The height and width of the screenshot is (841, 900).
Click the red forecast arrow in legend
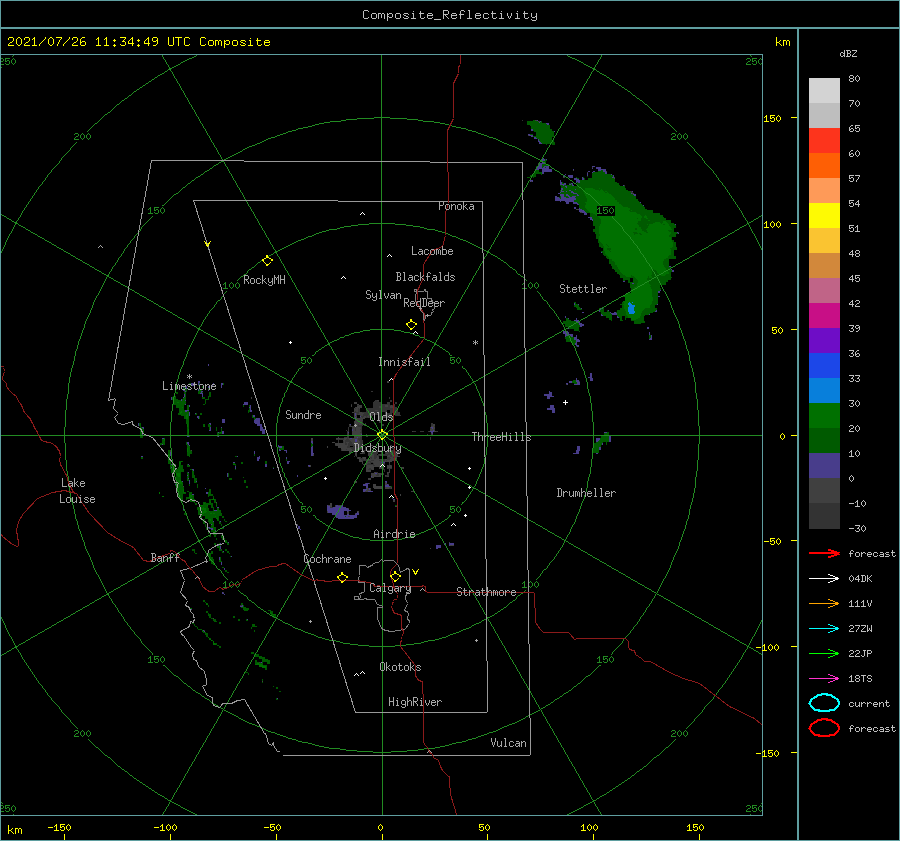click(x=824, y=553)
